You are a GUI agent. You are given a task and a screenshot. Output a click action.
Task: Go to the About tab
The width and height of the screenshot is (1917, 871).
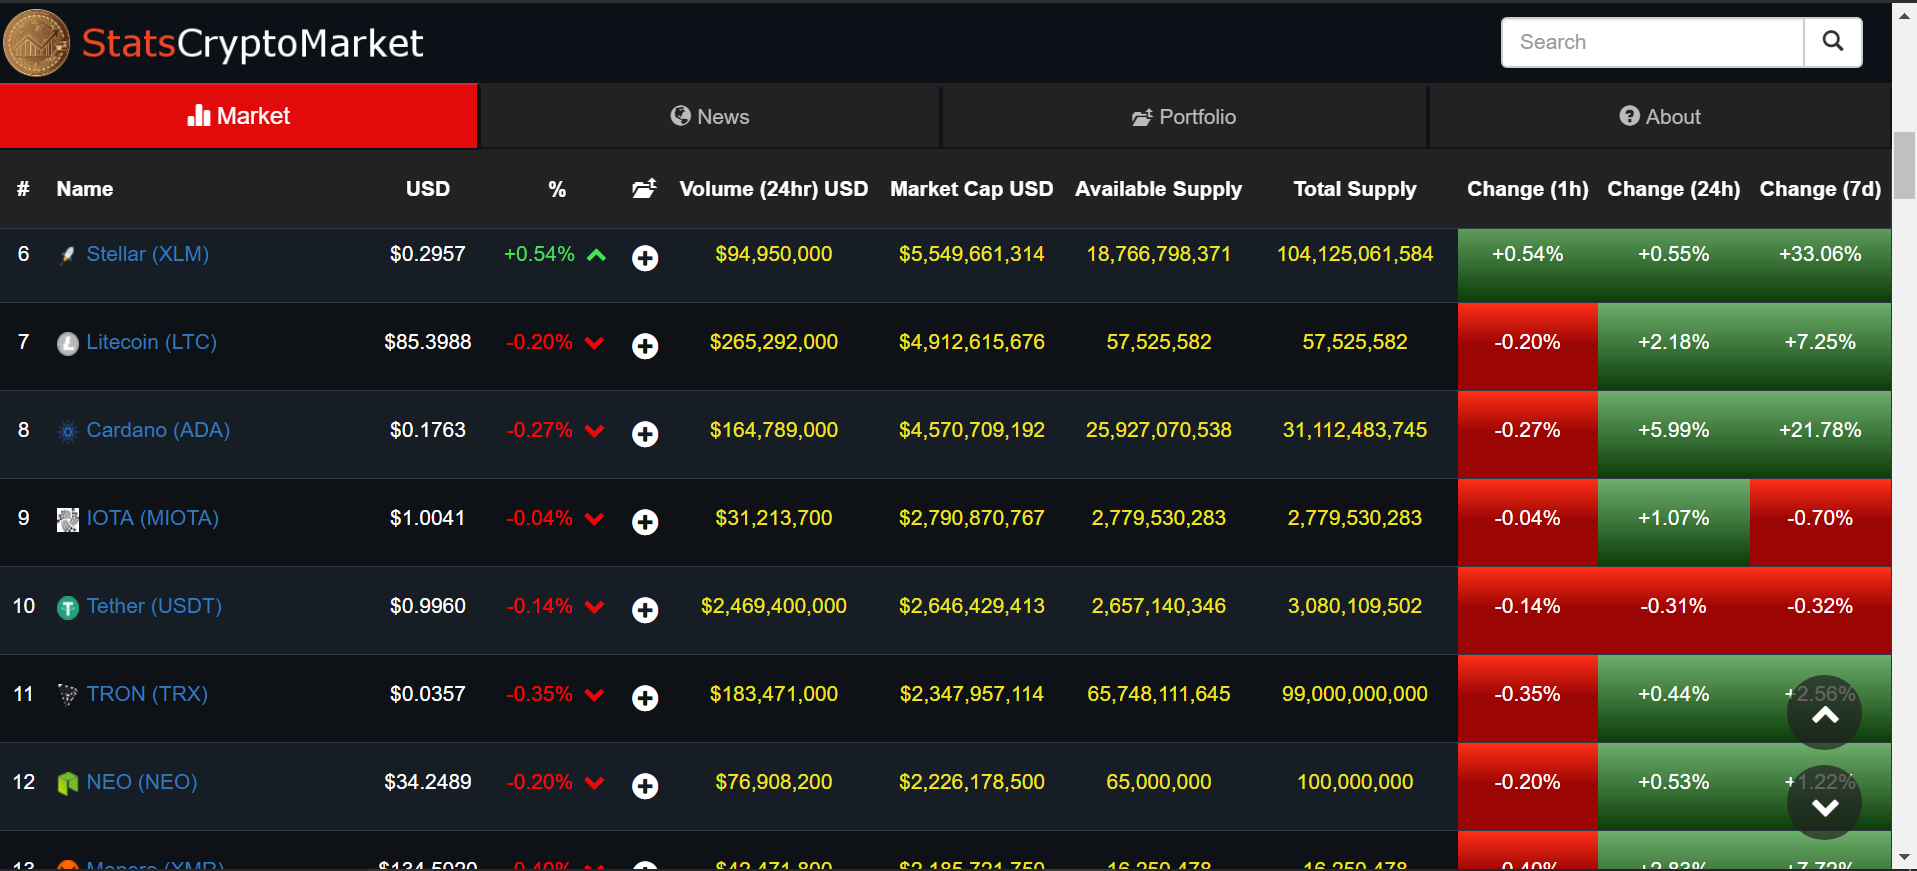1660,117
